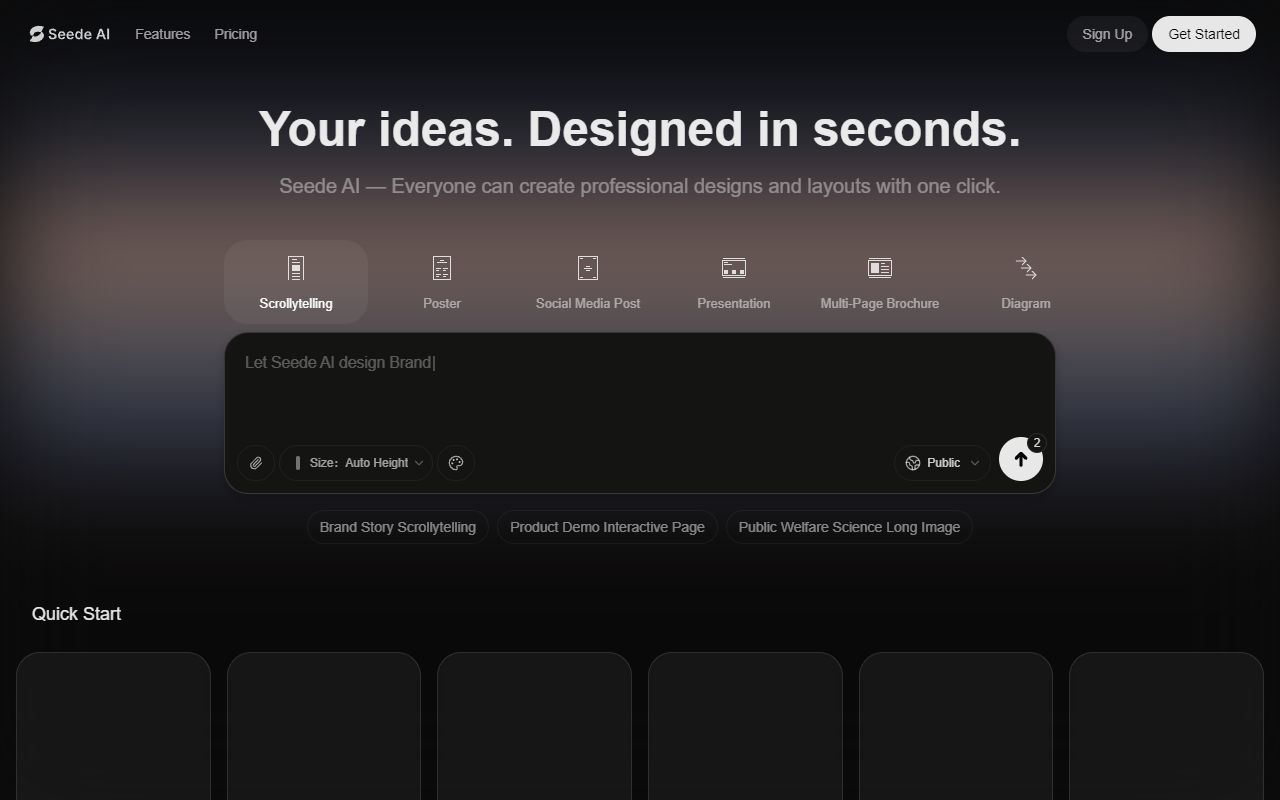
Task: Choose the Presentation format icon
Action: tap(734, 268)
